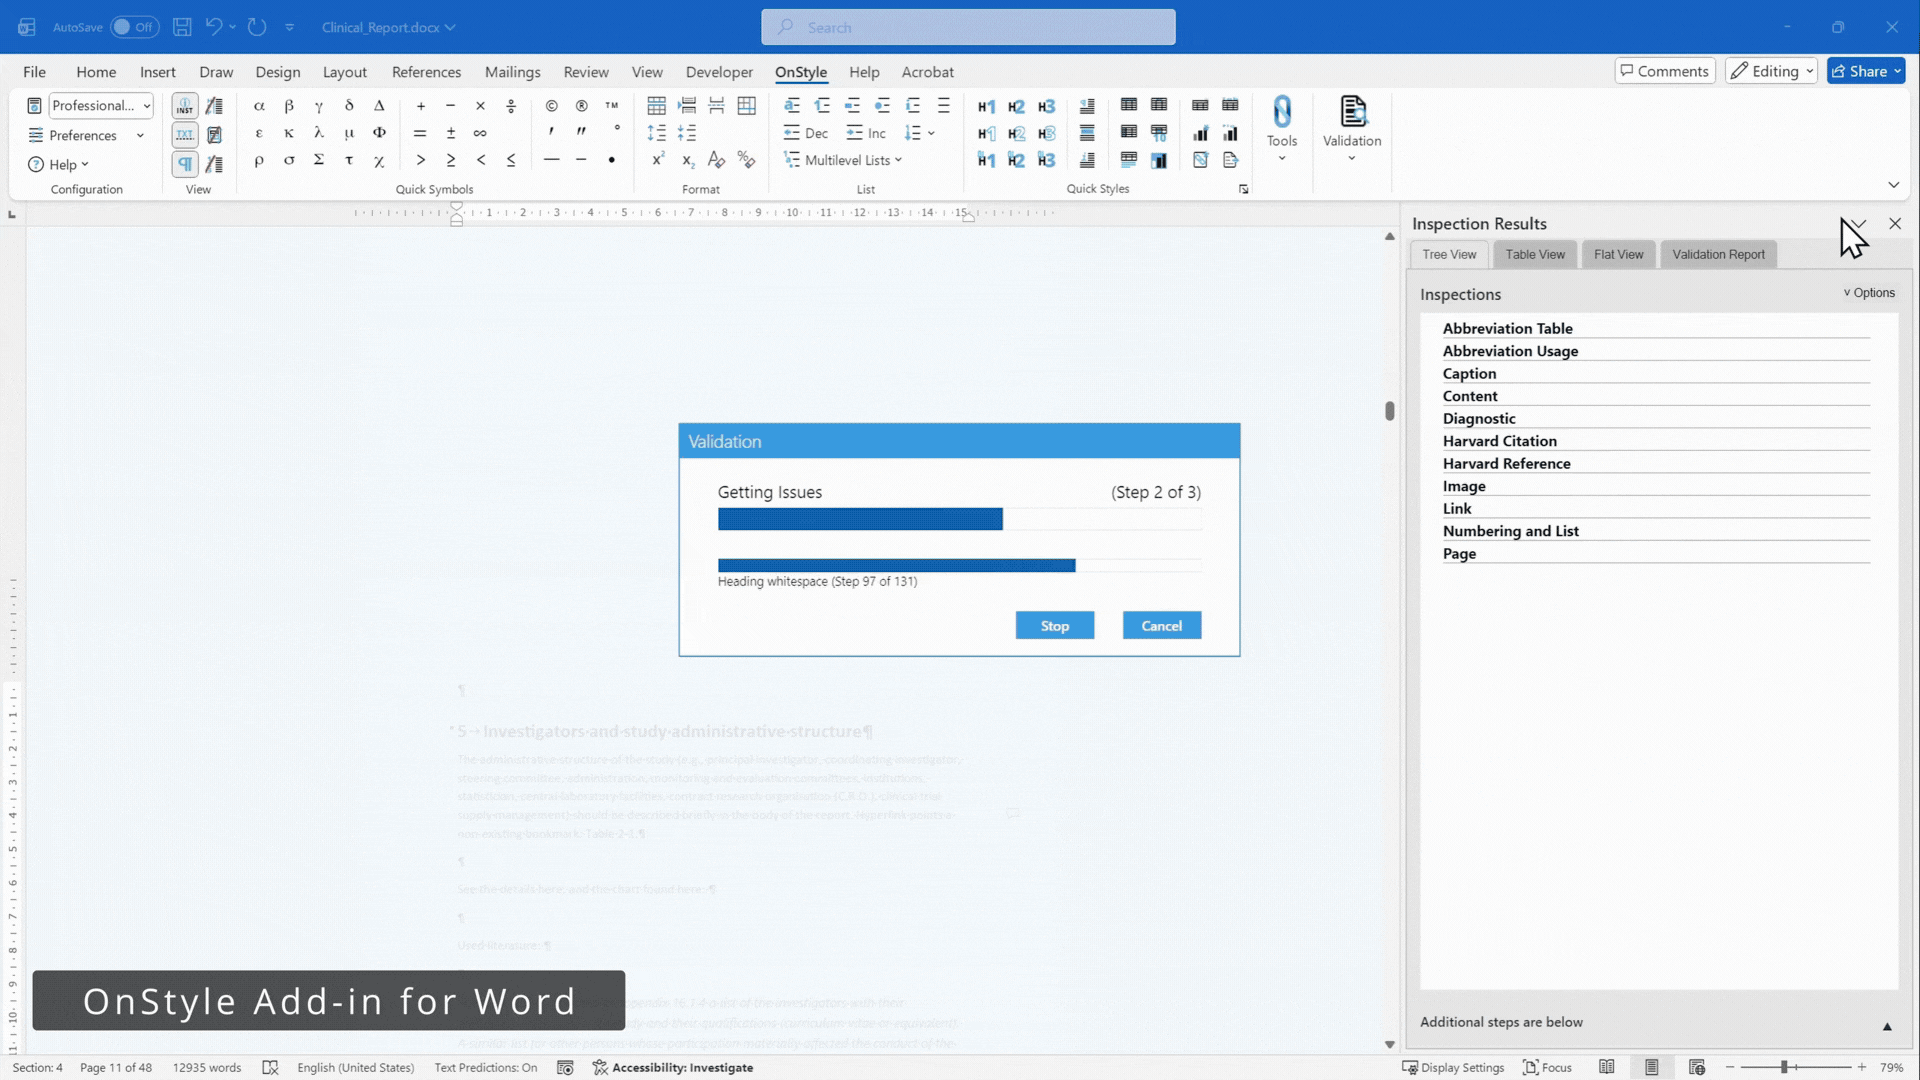Insert the bullet dot symbol
Image resolution: width=1920 pixels, height=1080 pixels.
tap(611, 160)
